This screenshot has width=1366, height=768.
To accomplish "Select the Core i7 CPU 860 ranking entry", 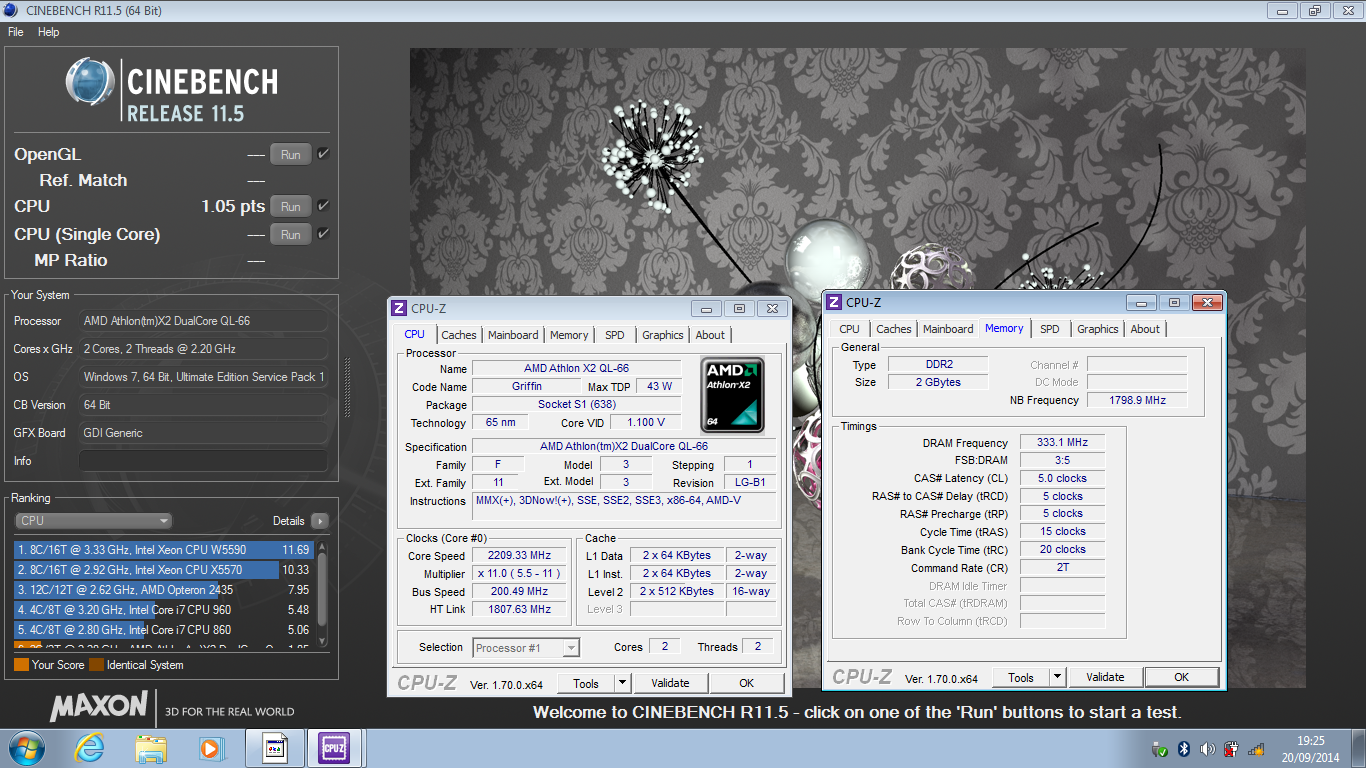I will [164, 630].
